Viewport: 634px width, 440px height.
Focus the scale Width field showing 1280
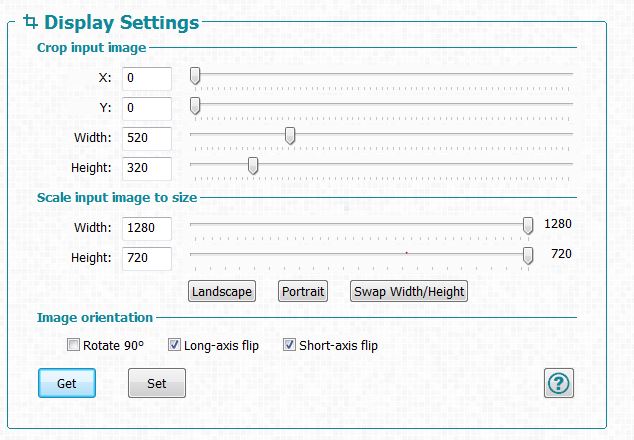[x=147, y=228]
